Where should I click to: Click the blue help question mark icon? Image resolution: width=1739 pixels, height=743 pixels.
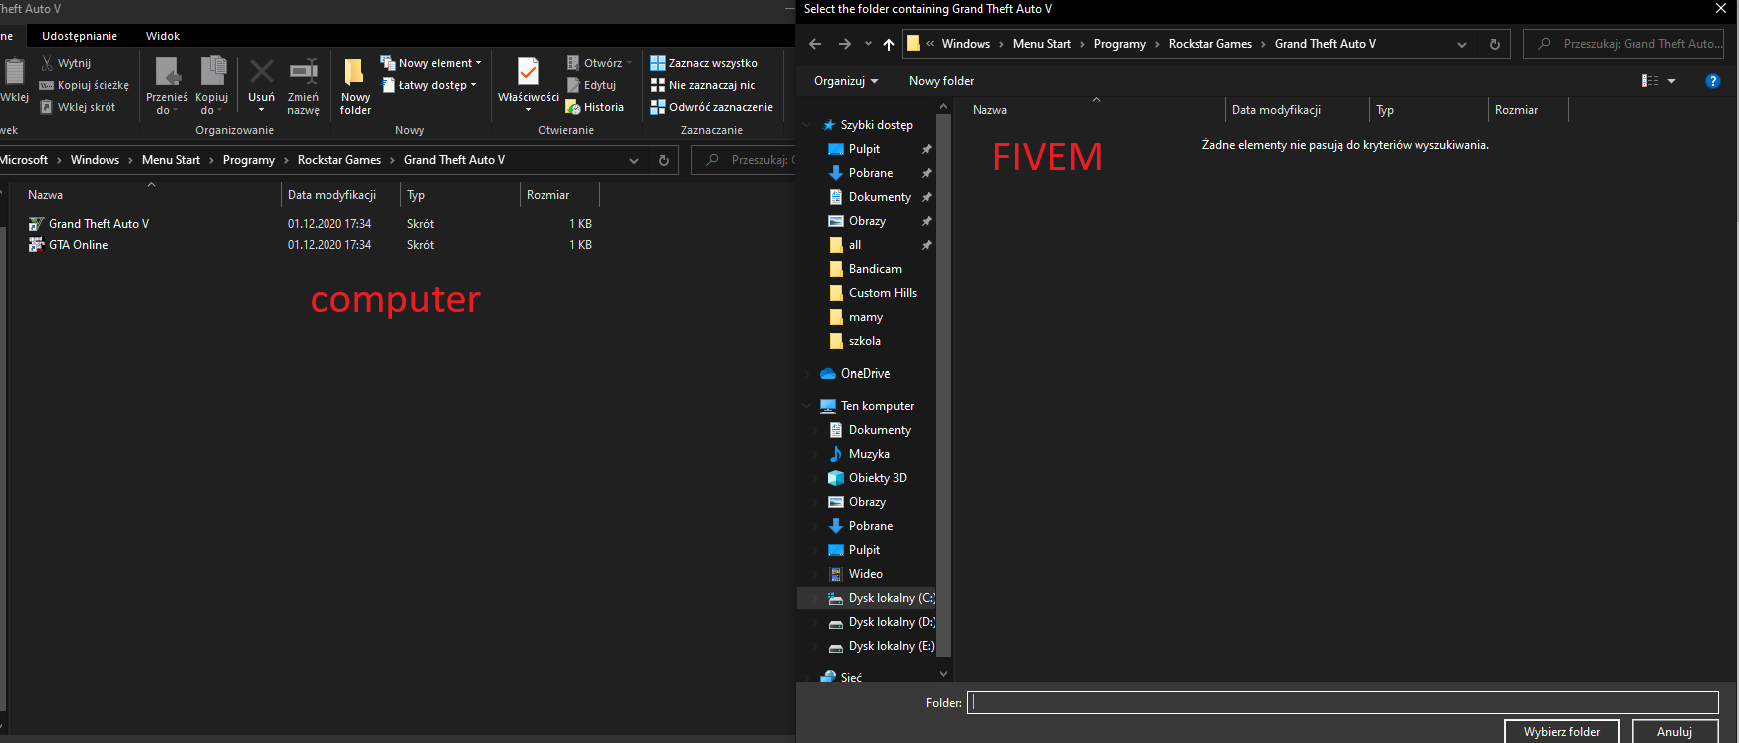pos(1713,81)
